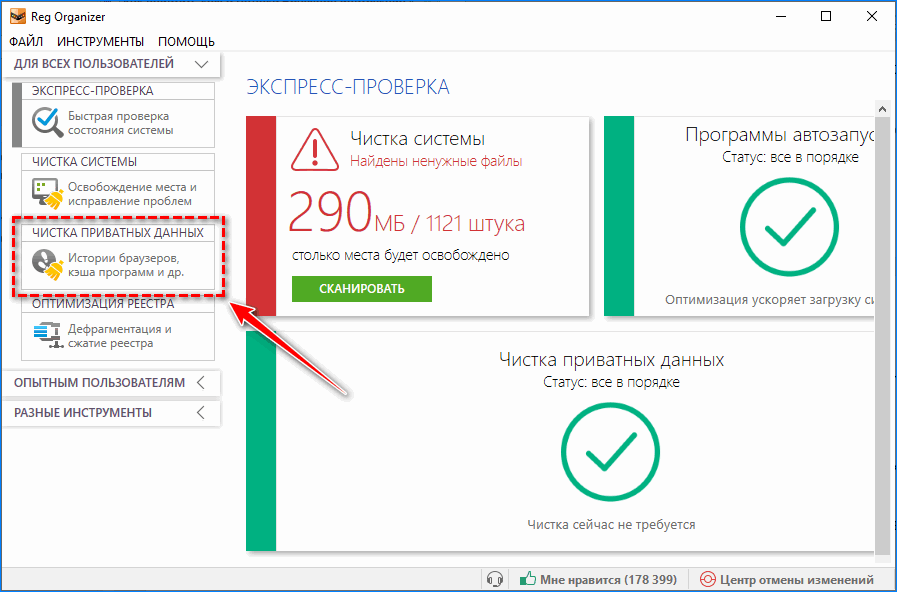The image size is (897, 592).
Task: Collapse the ДЛЯ ВСЕХ ПОЛЬЗОВАТЕЛЕЙ section
Action: point(202,64)
